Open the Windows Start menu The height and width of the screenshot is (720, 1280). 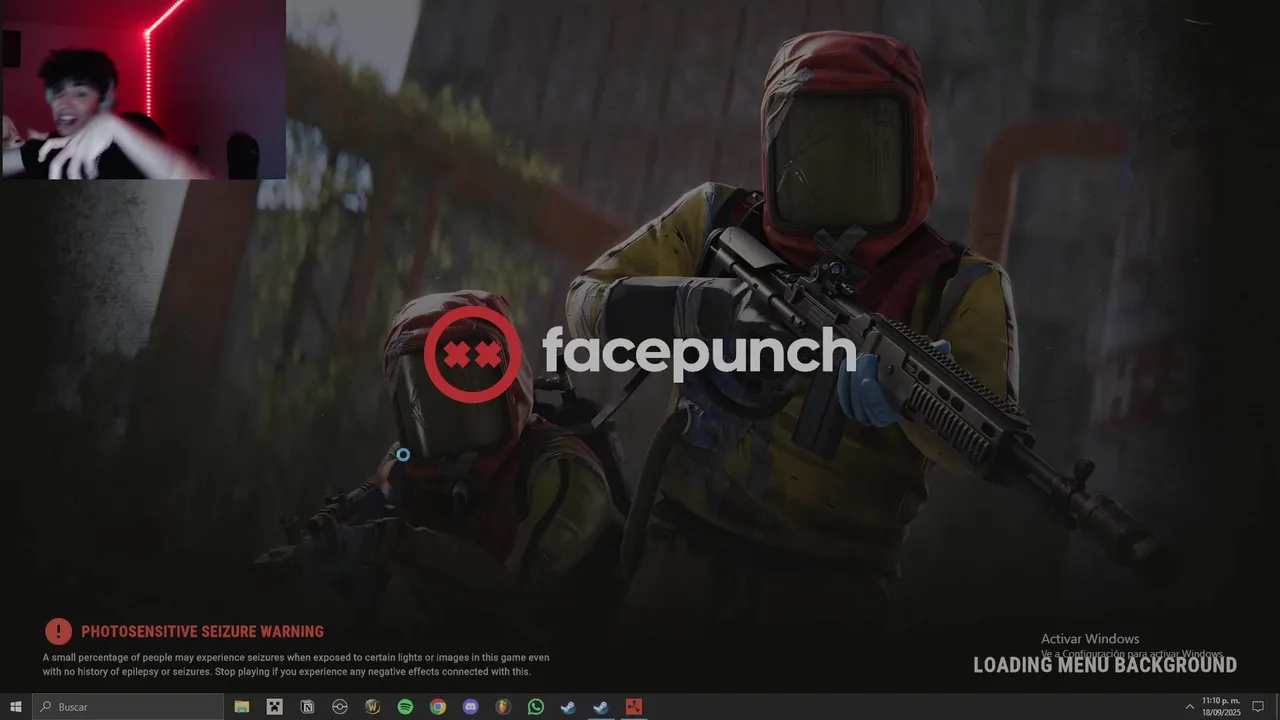(16, 707)
